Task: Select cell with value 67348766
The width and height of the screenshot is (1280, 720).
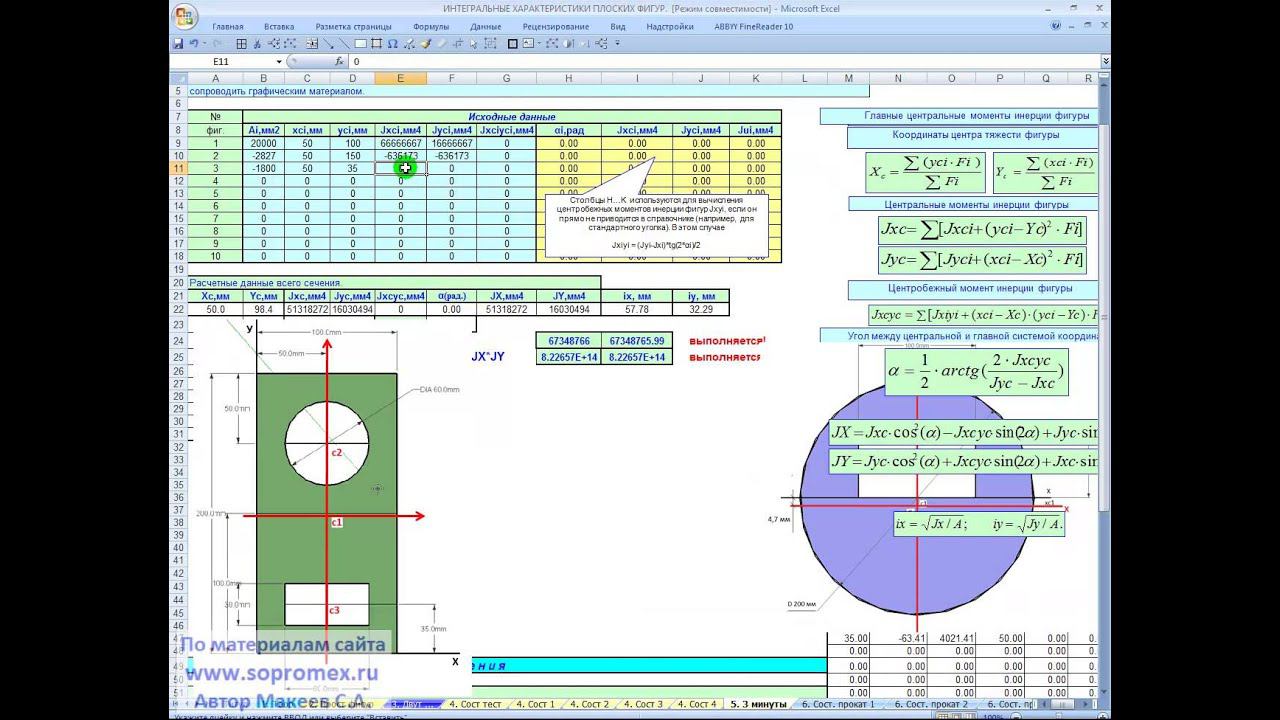Action: tap(568, 341)
